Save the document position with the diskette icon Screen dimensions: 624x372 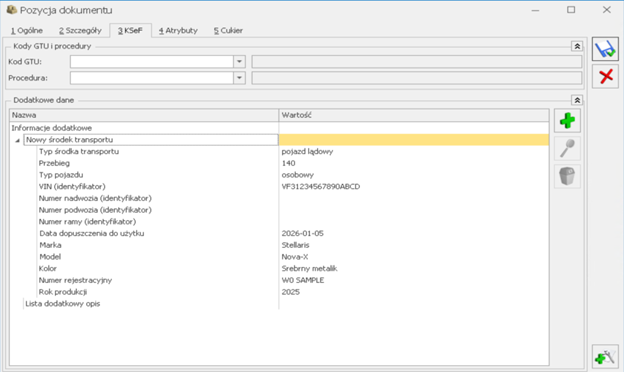pos(605,49)
